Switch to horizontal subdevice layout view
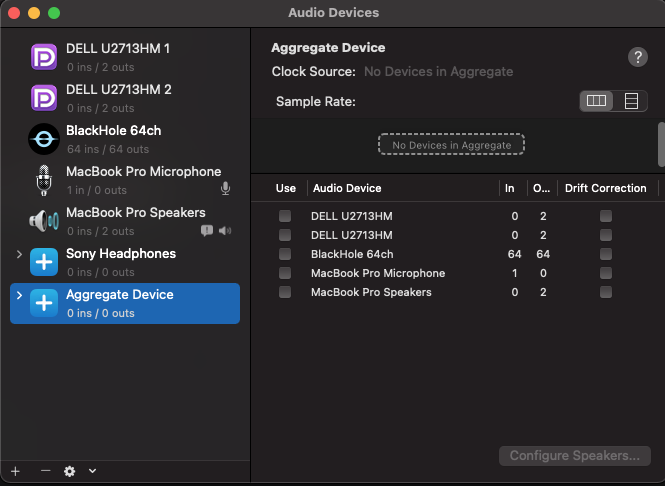Screen dimensions: 665x486 [596, 101]
